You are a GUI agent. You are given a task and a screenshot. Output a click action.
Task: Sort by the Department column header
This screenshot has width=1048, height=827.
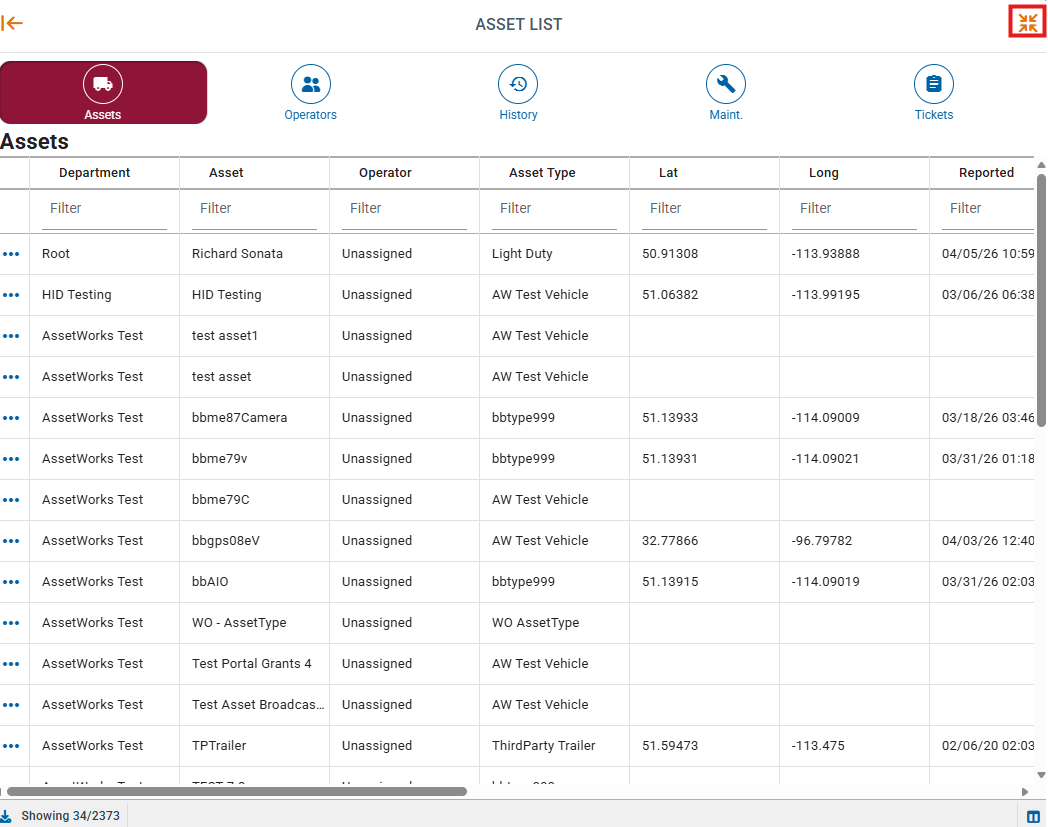pos(94,172)
